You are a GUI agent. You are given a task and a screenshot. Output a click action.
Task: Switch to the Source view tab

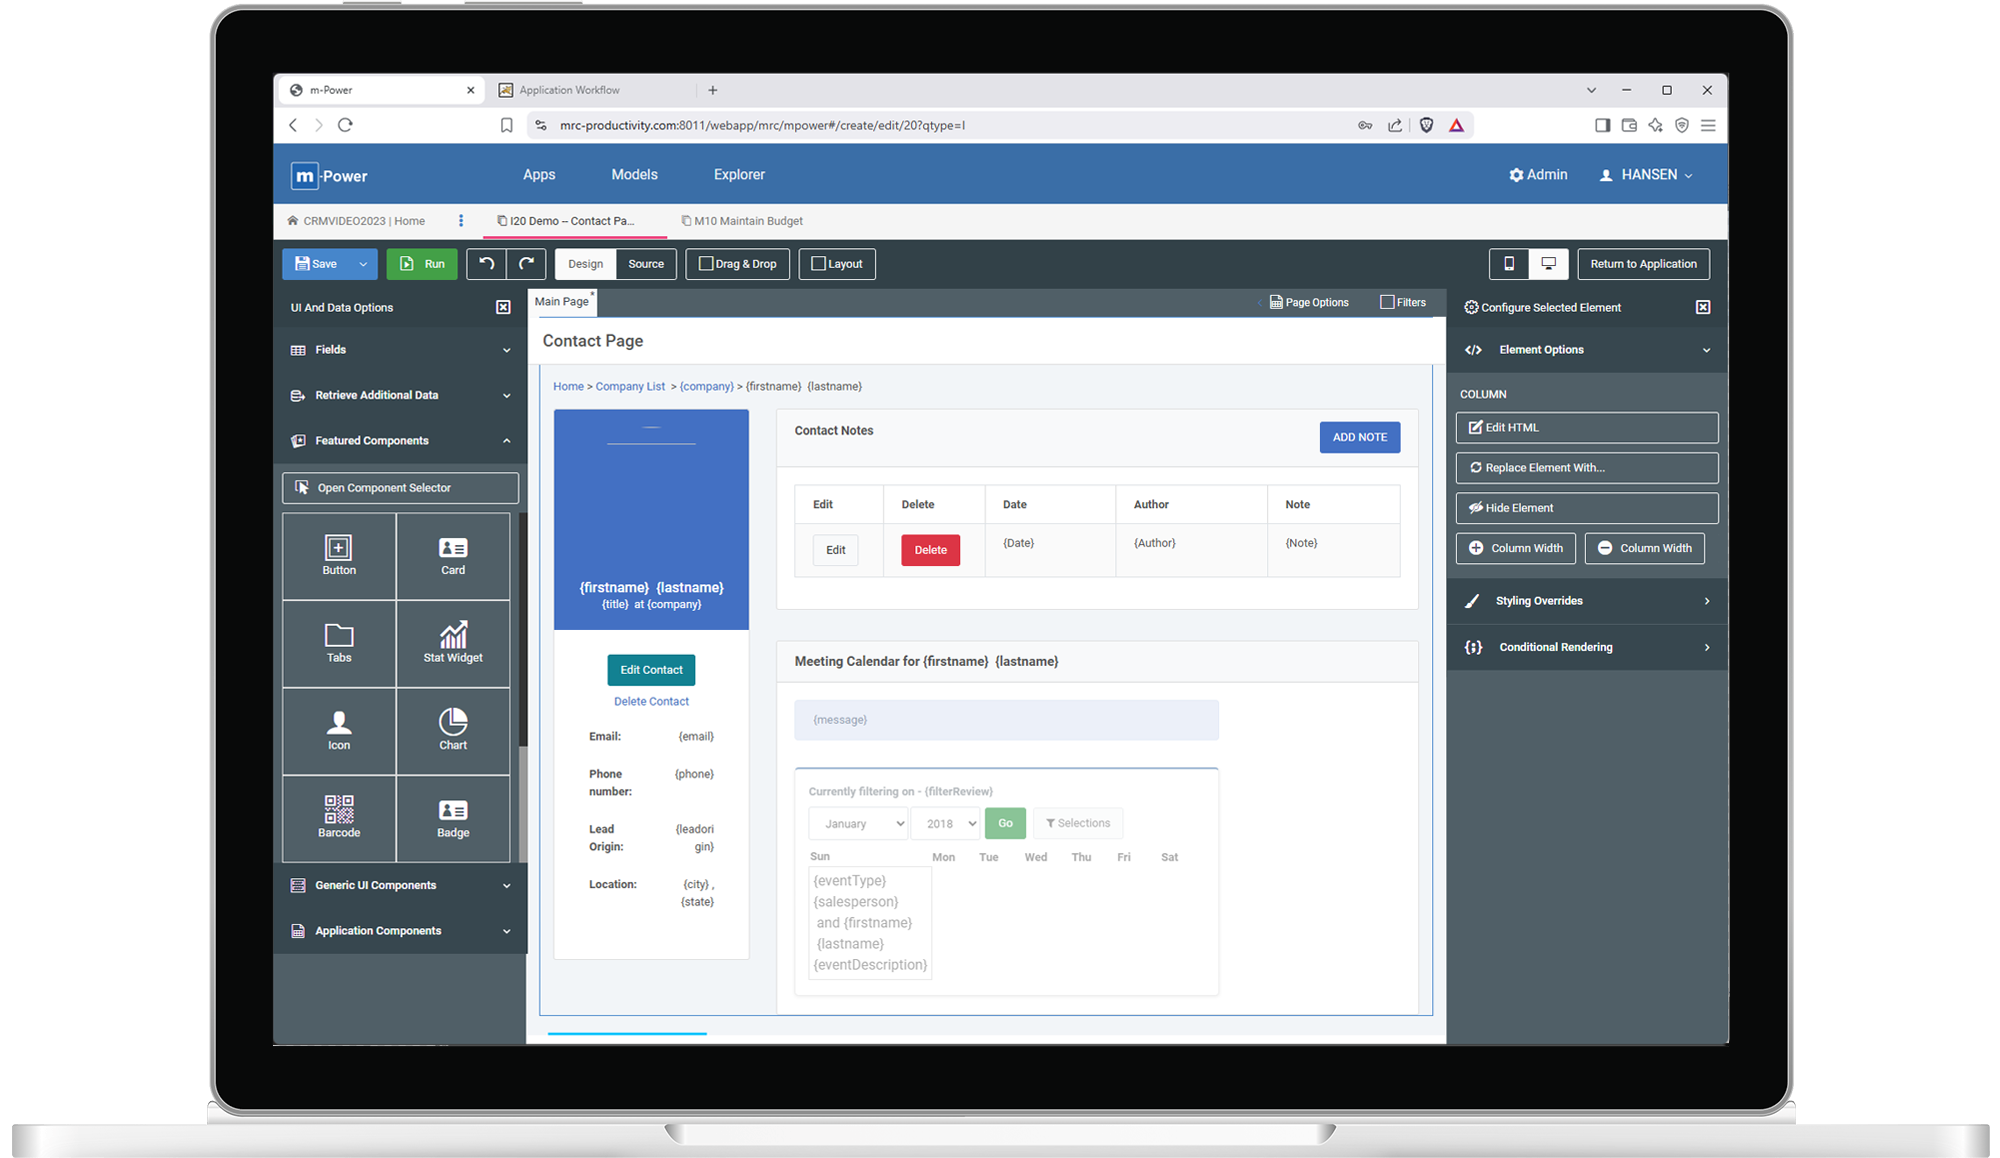click(x=646, y=264)
